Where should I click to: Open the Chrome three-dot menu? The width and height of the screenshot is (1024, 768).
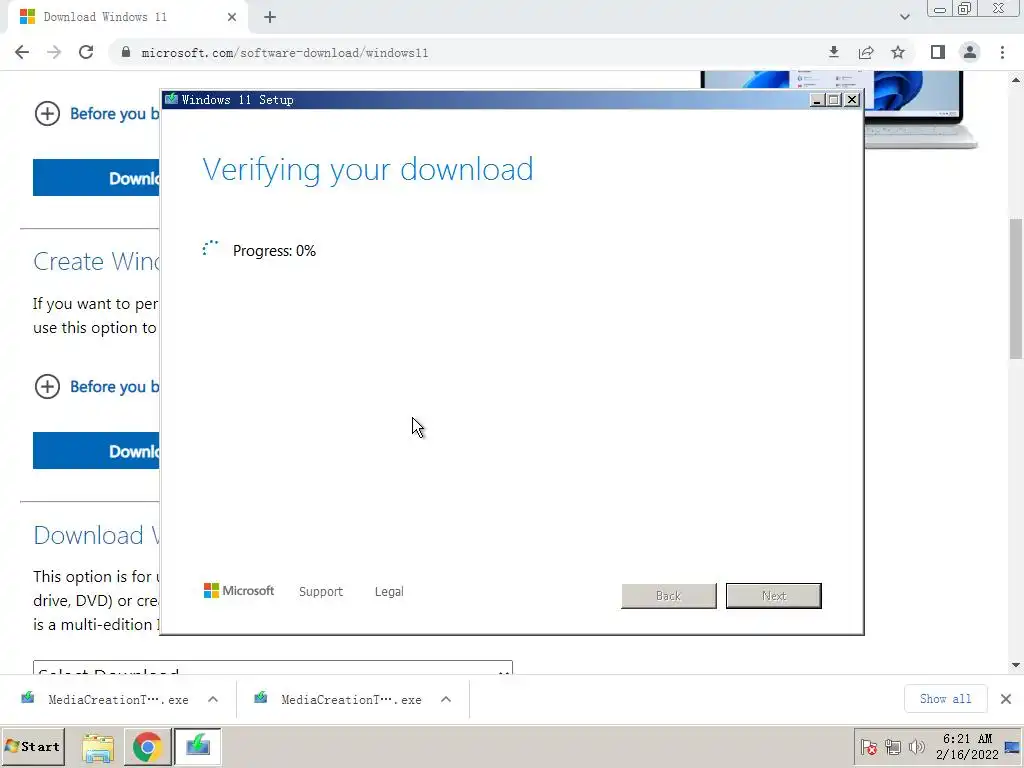1002,52
